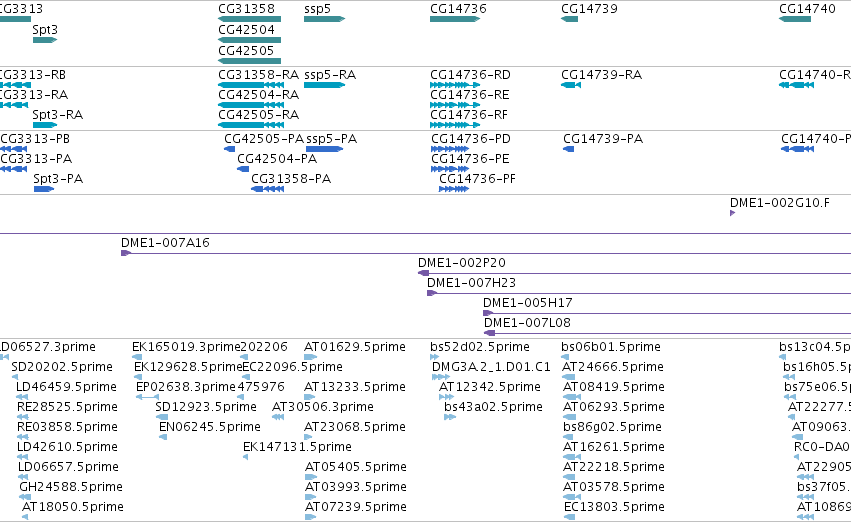Select protein CG3313-PB

(14, 149)
